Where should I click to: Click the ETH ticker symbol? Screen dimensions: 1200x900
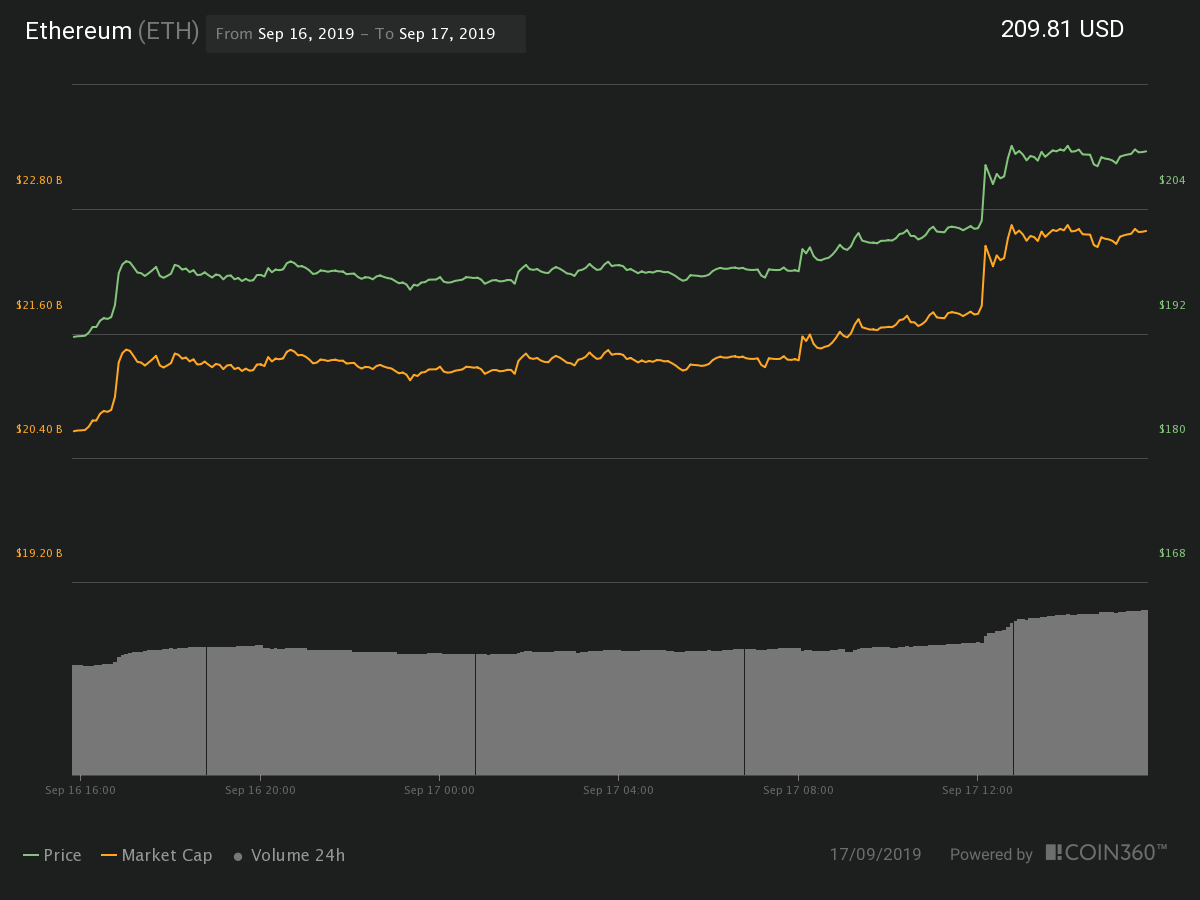coord(169,31)
